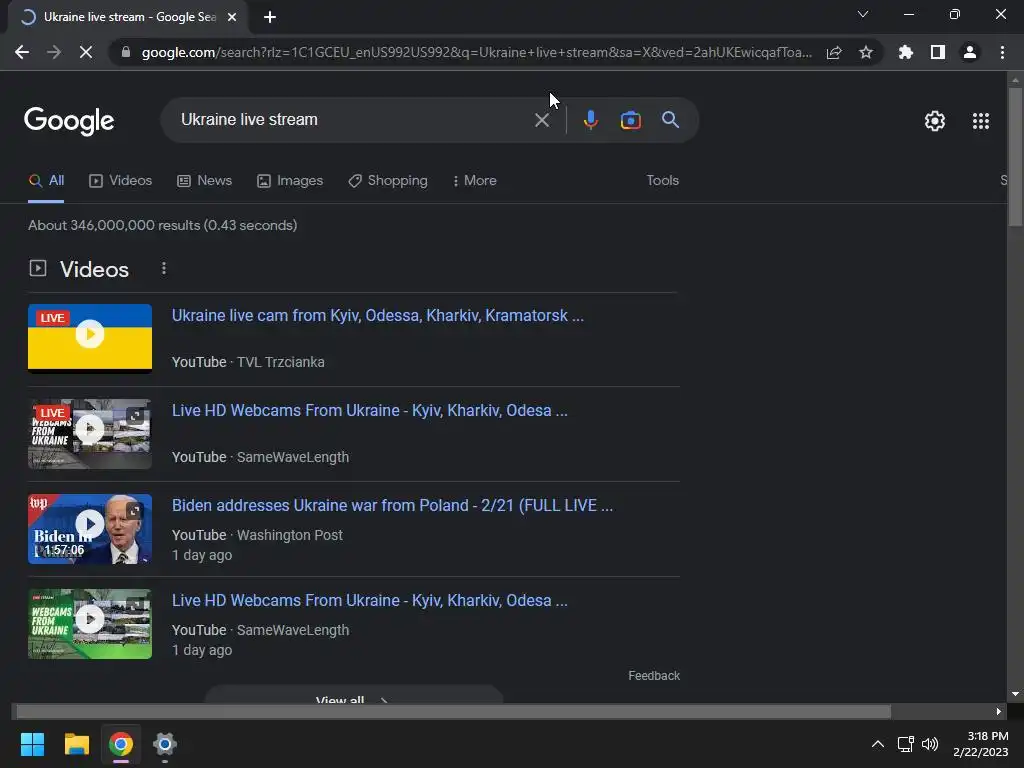The image size is (1024, 768).
Task: Search by image with the camera icon
Action: pyautogui.click(x=630, y=120)
